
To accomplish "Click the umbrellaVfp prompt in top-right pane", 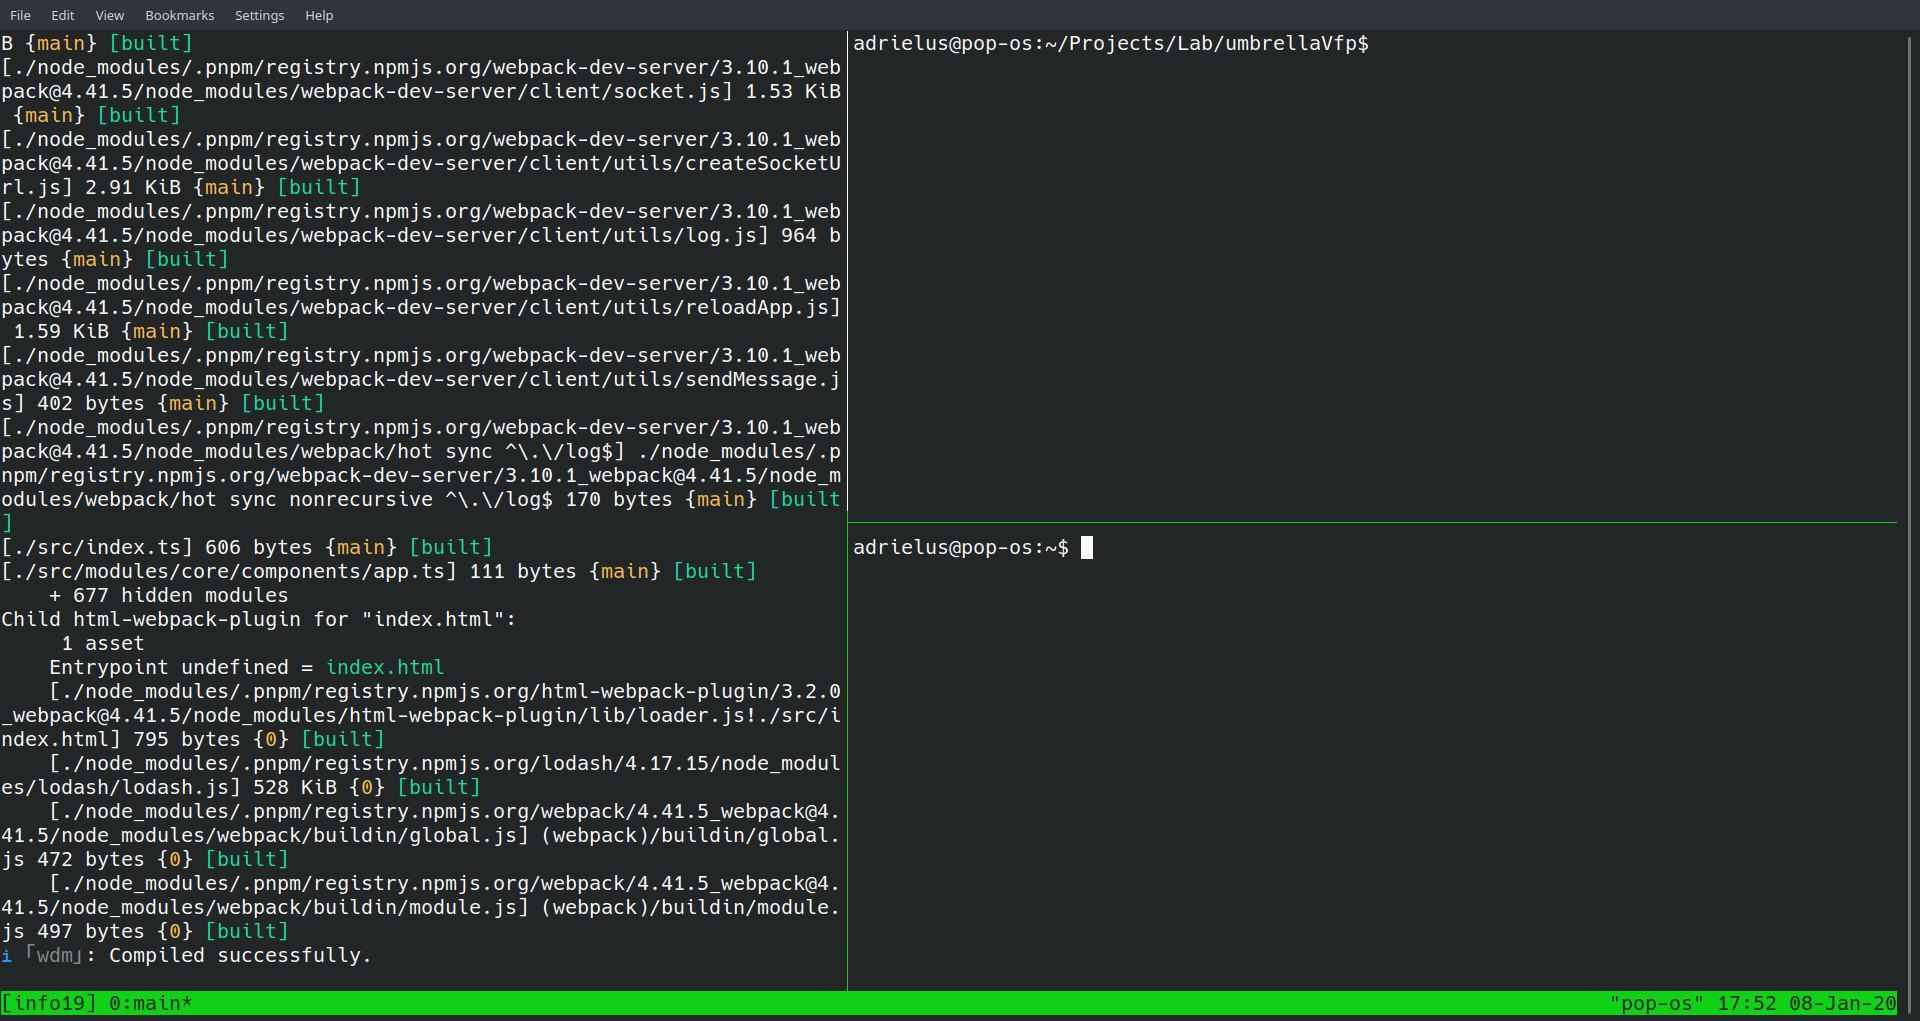I will coord(1111,43).
